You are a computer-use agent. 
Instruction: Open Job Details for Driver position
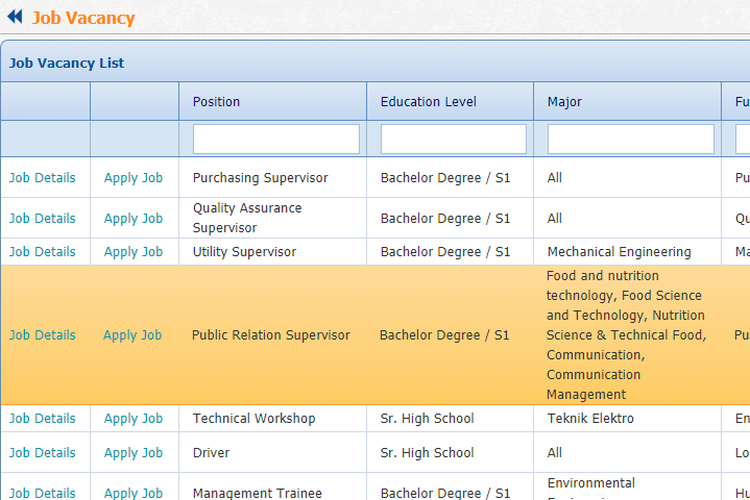pos(42,452)
